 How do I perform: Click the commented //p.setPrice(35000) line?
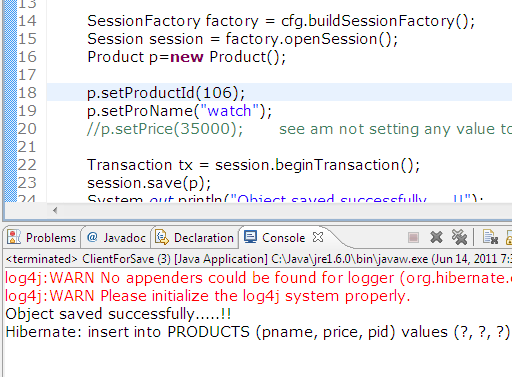point(165,129)
